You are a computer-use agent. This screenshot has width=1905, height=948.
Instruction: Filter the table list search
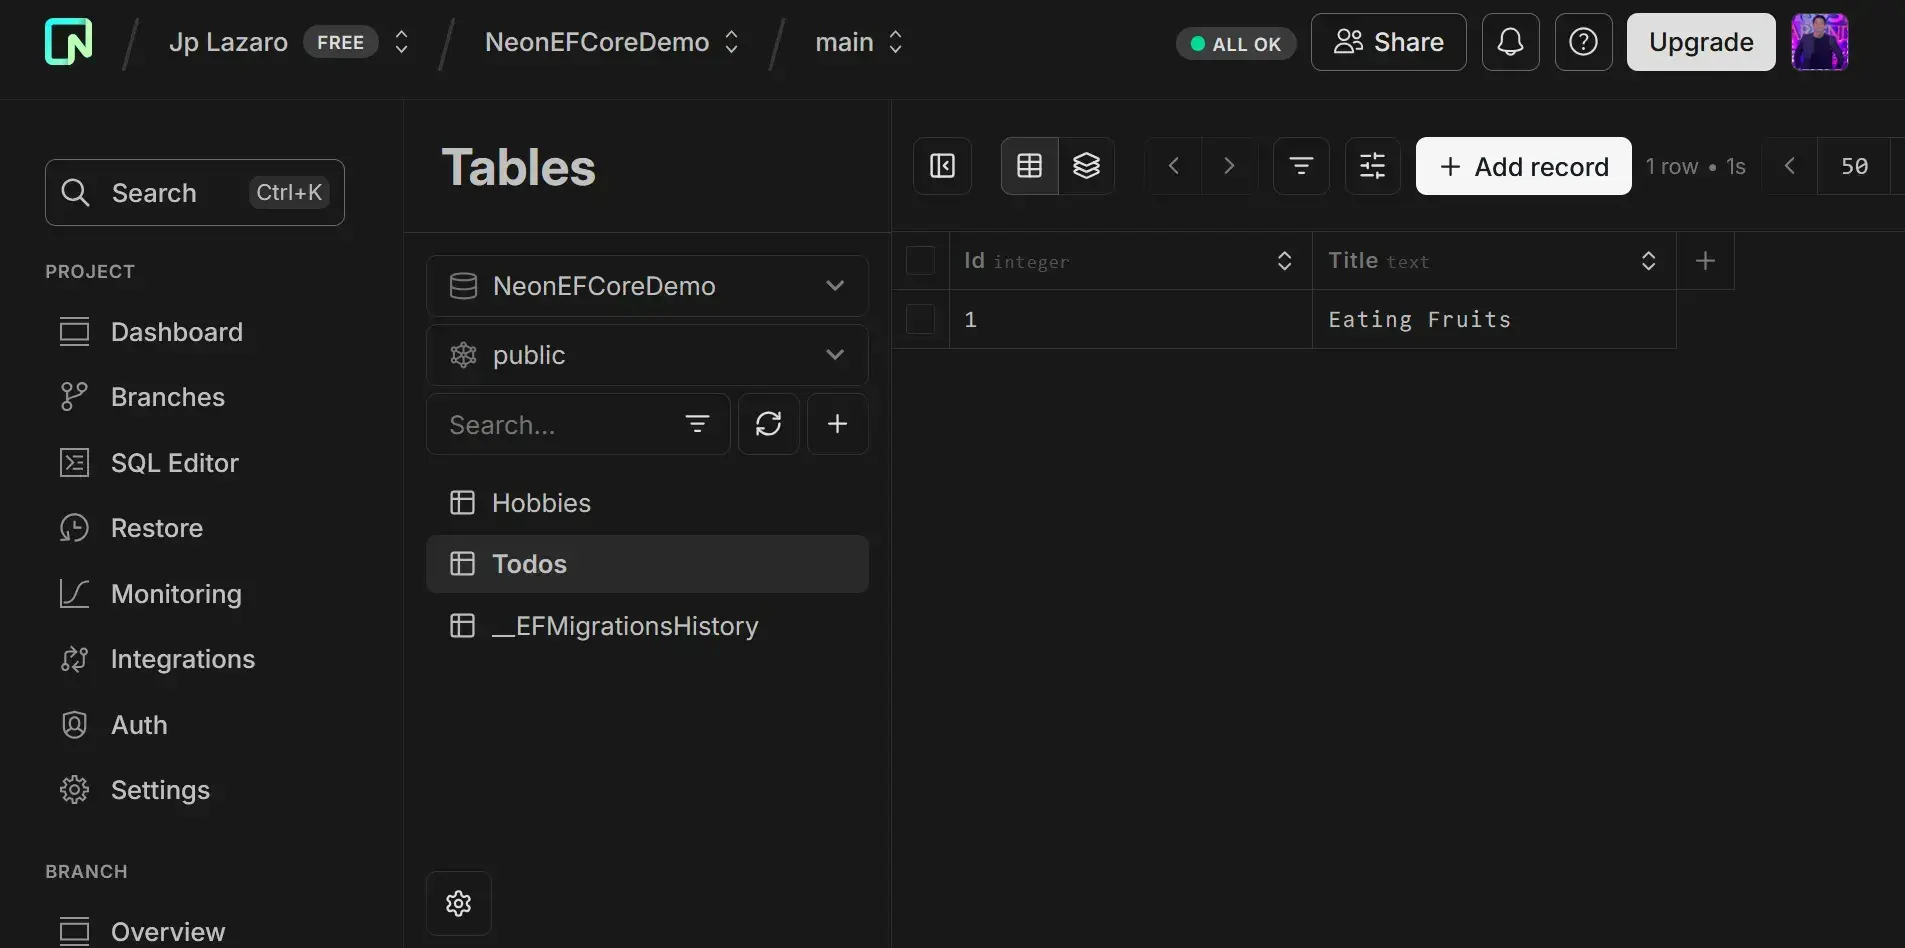[697, 424]
